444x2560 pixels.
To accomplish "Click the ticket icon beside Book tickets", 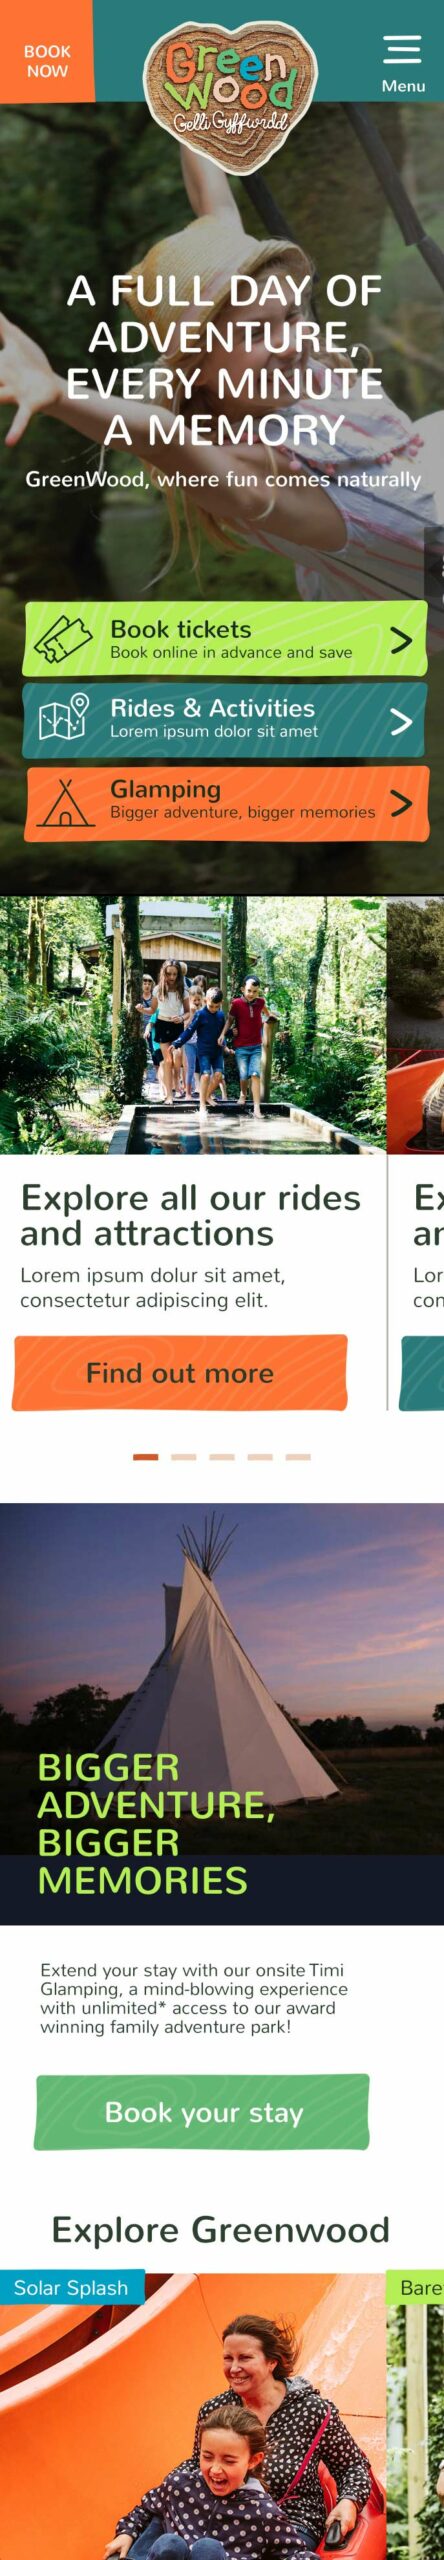I will click(x=63, y=639).
